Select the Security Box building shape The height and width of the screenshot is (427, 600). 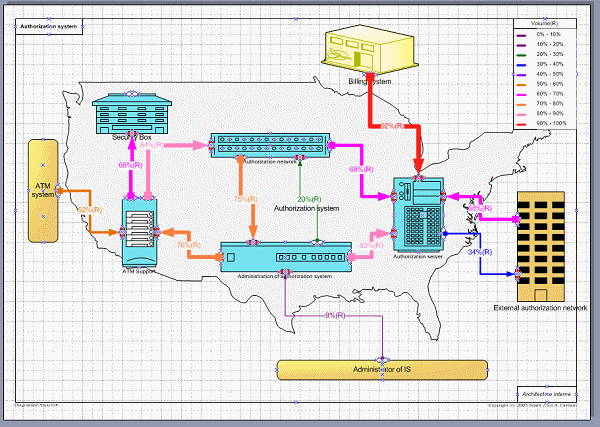coord(132,114)
